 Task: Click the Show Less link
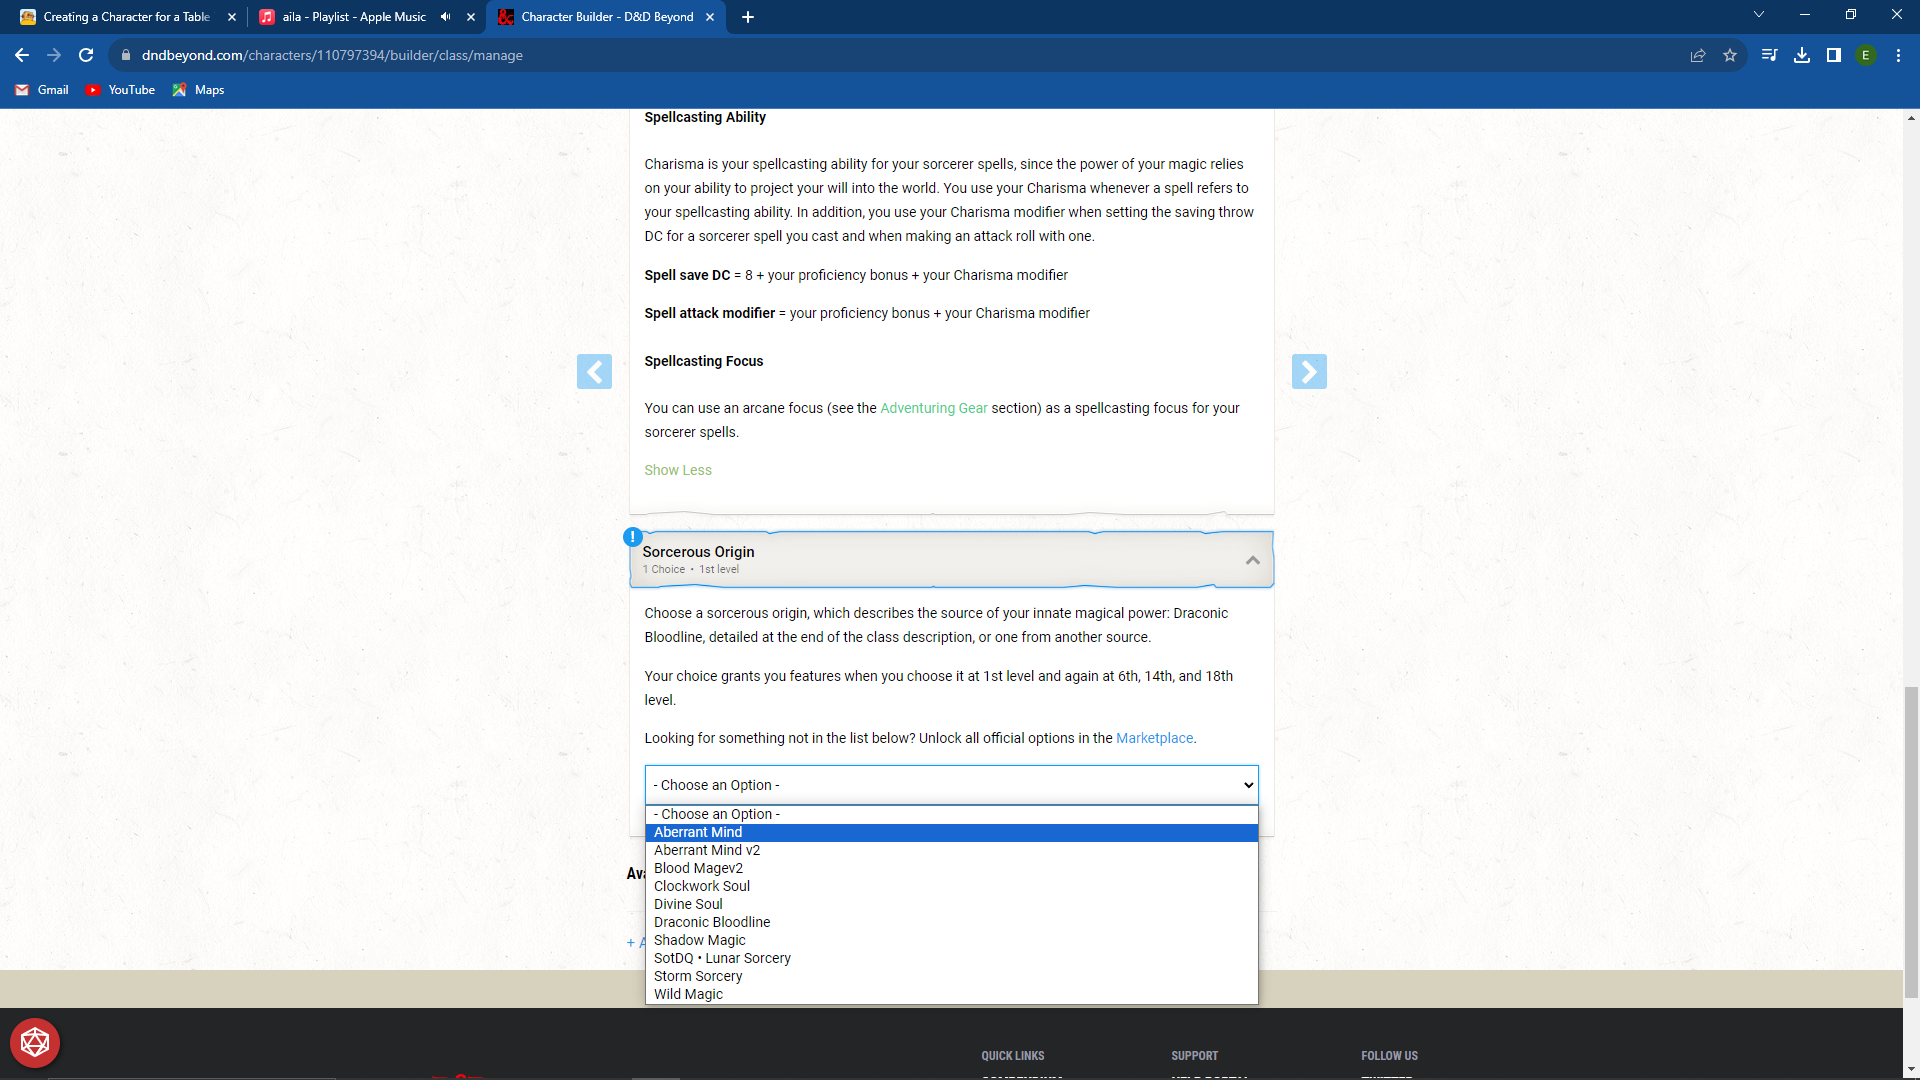[x=678, y=469]
